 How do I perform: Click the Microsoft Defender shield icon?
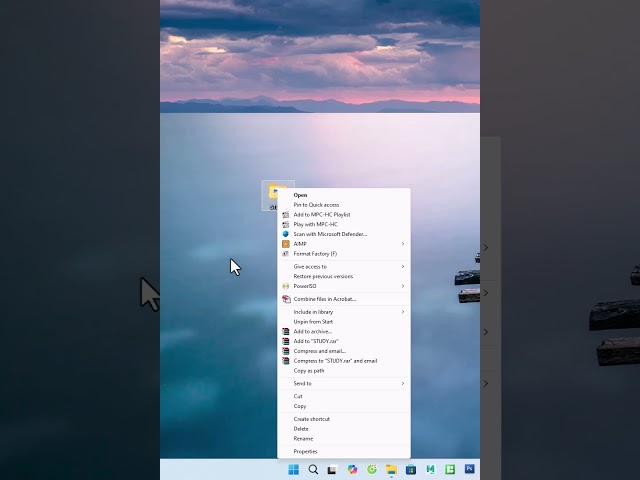[286, 234]
